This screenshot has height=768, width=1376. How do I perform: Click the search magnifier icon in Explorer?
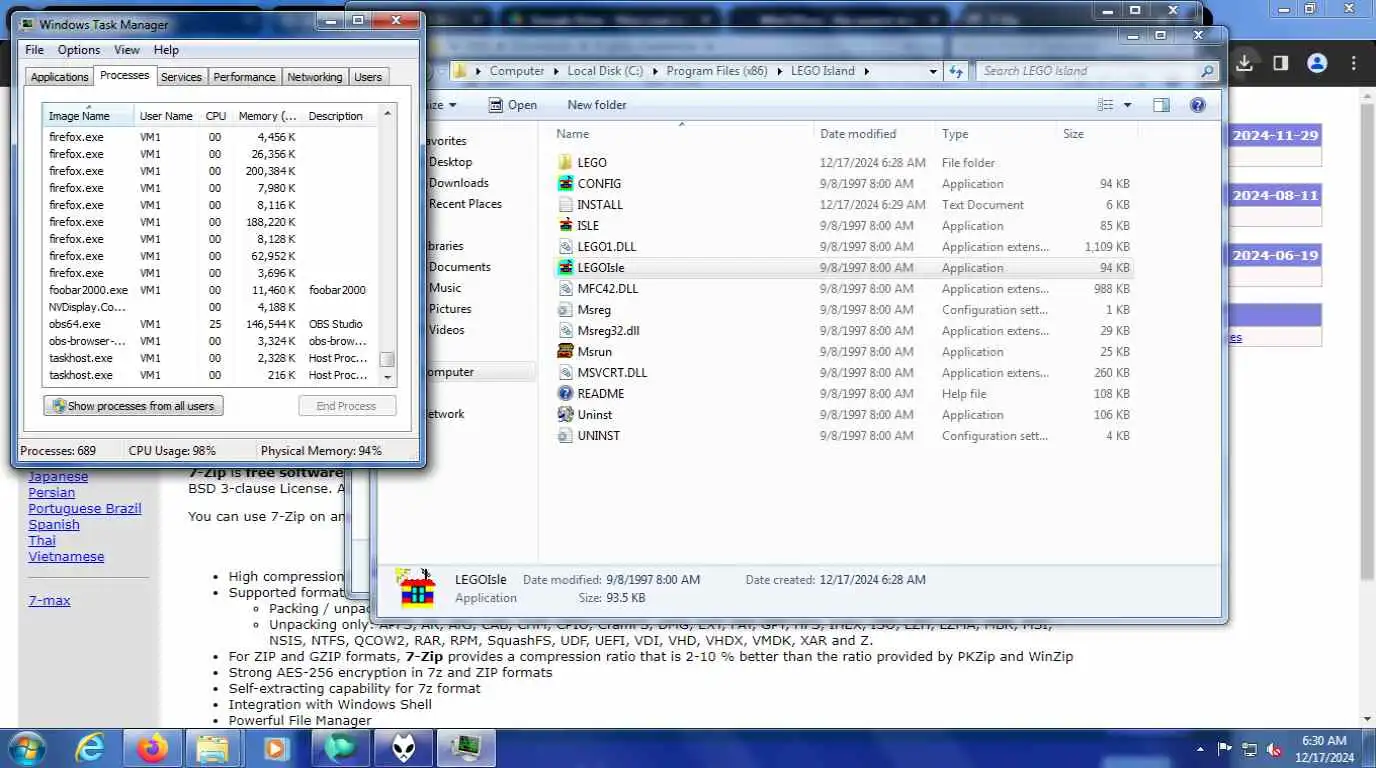click(1207, 71)
